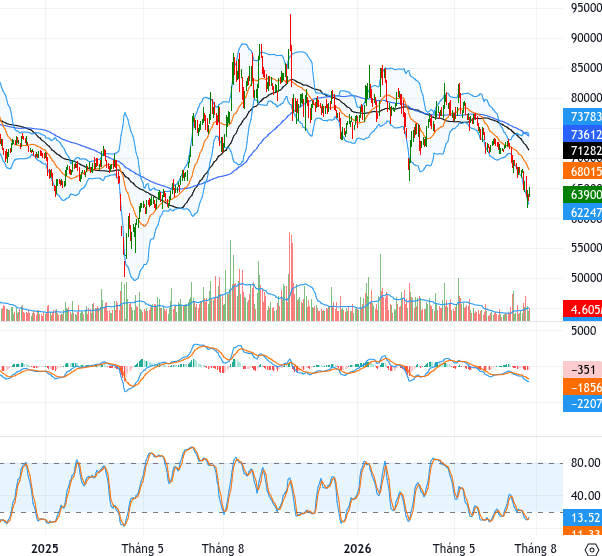
Task: Click the blue 62247 lower band label
Action: [x=582, y=212]
